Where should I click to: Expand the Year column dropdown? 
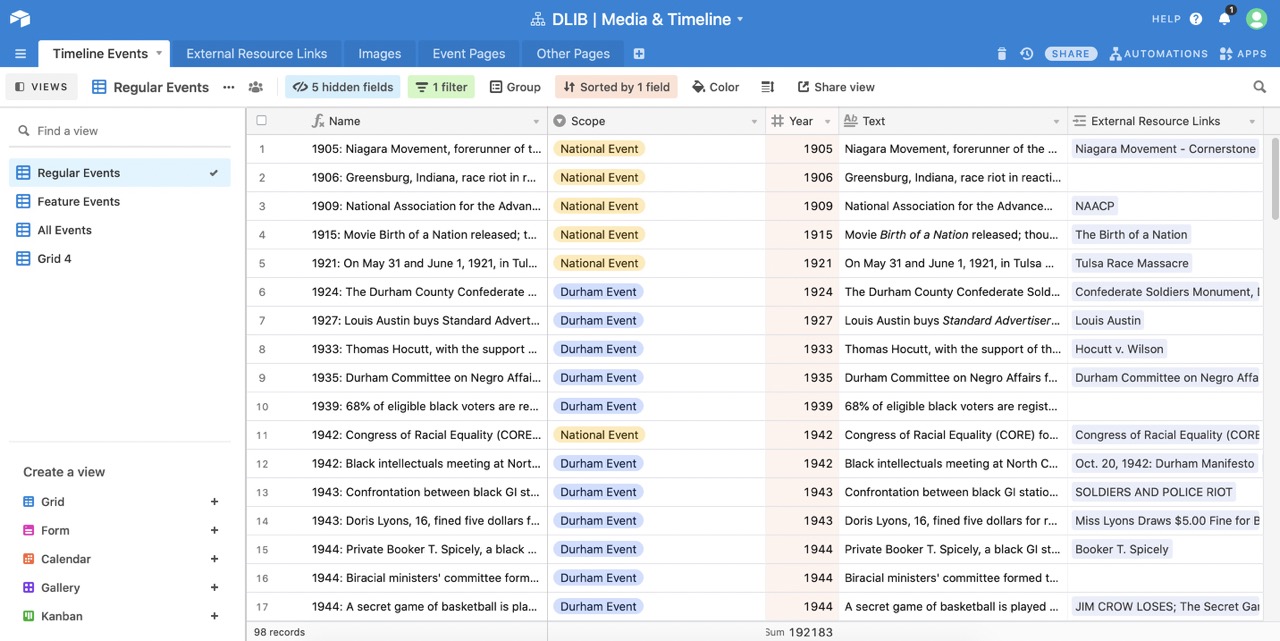point(827,122)
